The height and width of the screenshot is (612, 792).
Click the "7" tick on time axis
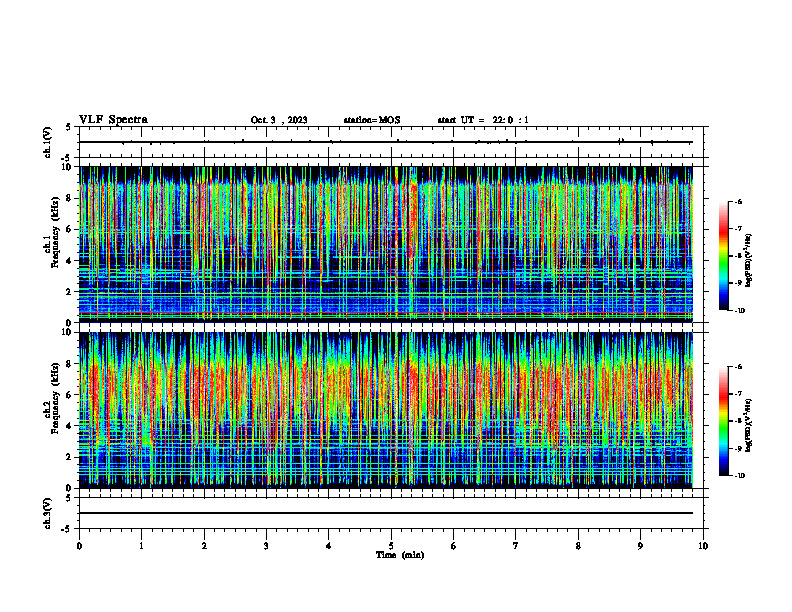click(516, 546)
